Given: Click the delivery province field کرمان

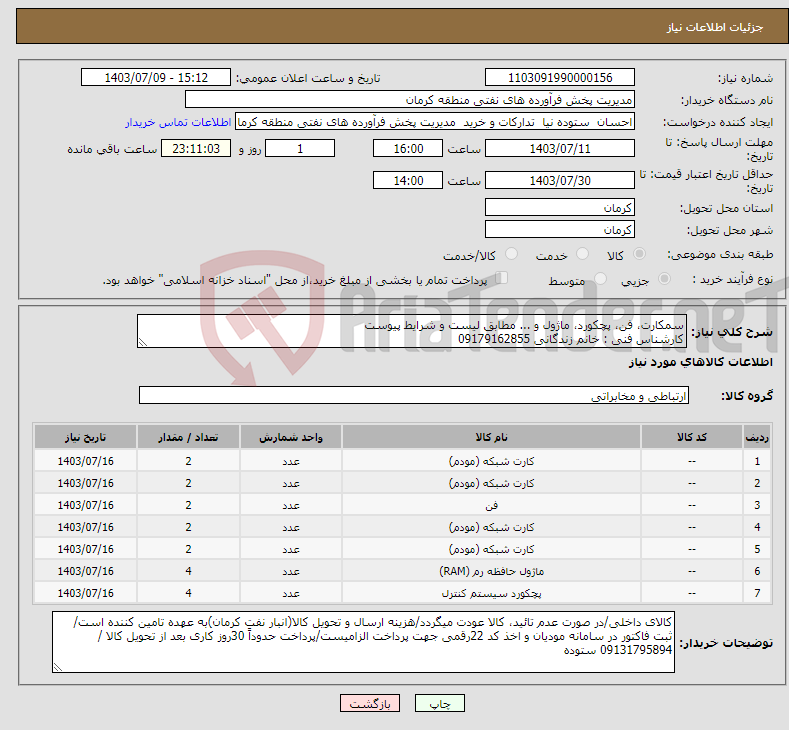Looking at the screenshot, I should (x=560, y=207).
